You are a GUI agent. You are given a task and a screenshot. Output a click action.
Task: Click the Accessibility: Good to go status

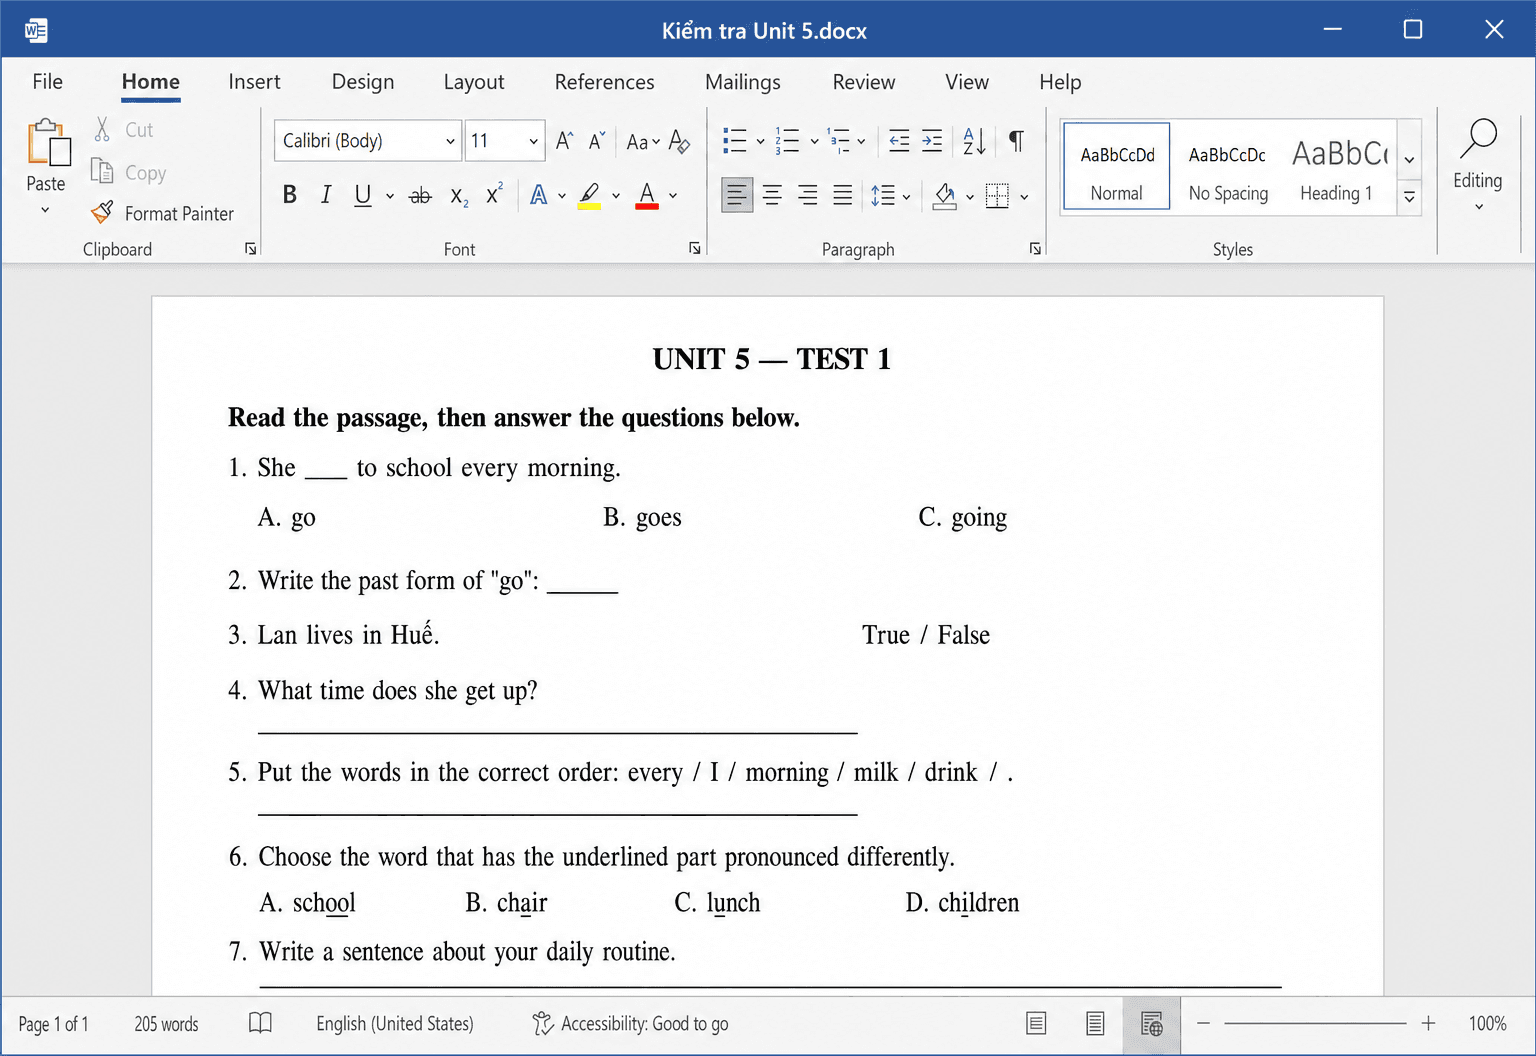pos(631,1023)
